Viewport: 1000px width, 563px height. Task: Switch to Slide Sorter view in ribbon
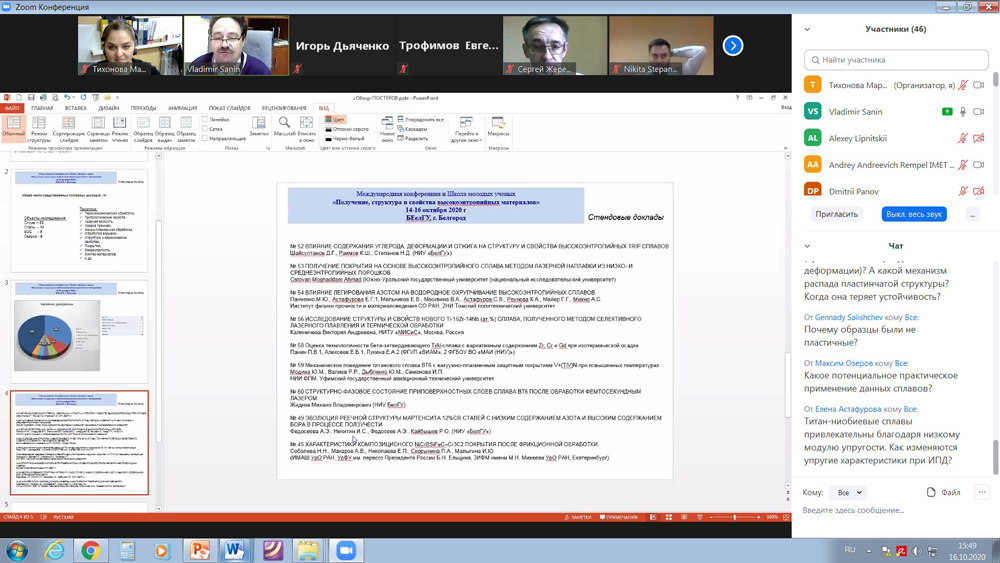(68, 128)
